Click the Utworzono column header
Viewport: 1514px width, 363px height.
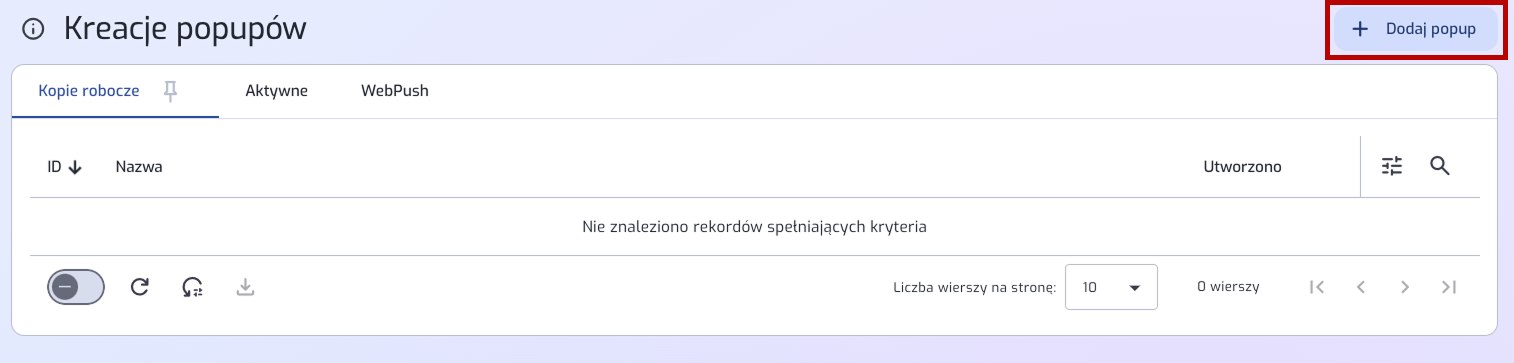point(1242,167)
